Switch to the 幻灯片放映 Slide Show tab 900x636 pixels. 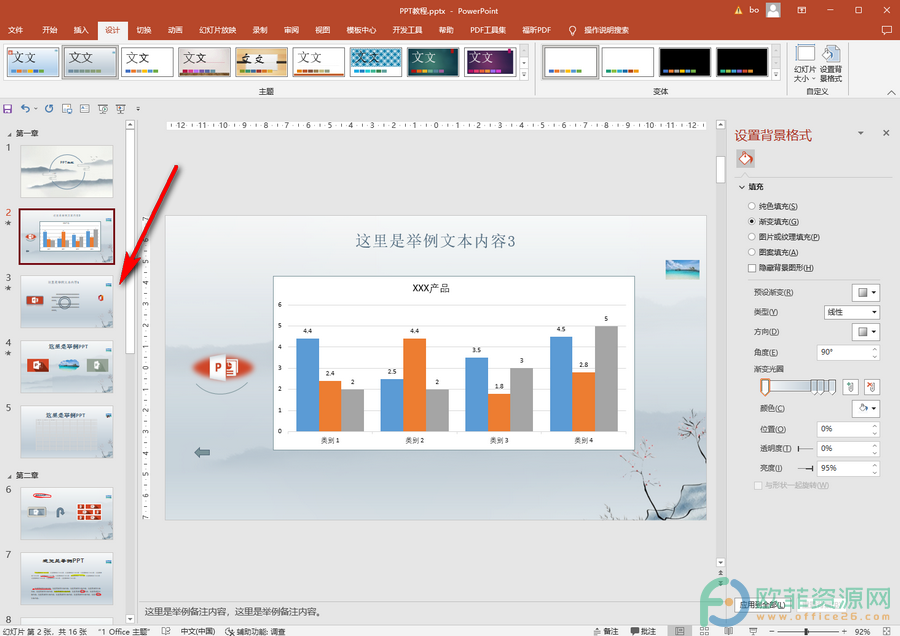point(218,30)
